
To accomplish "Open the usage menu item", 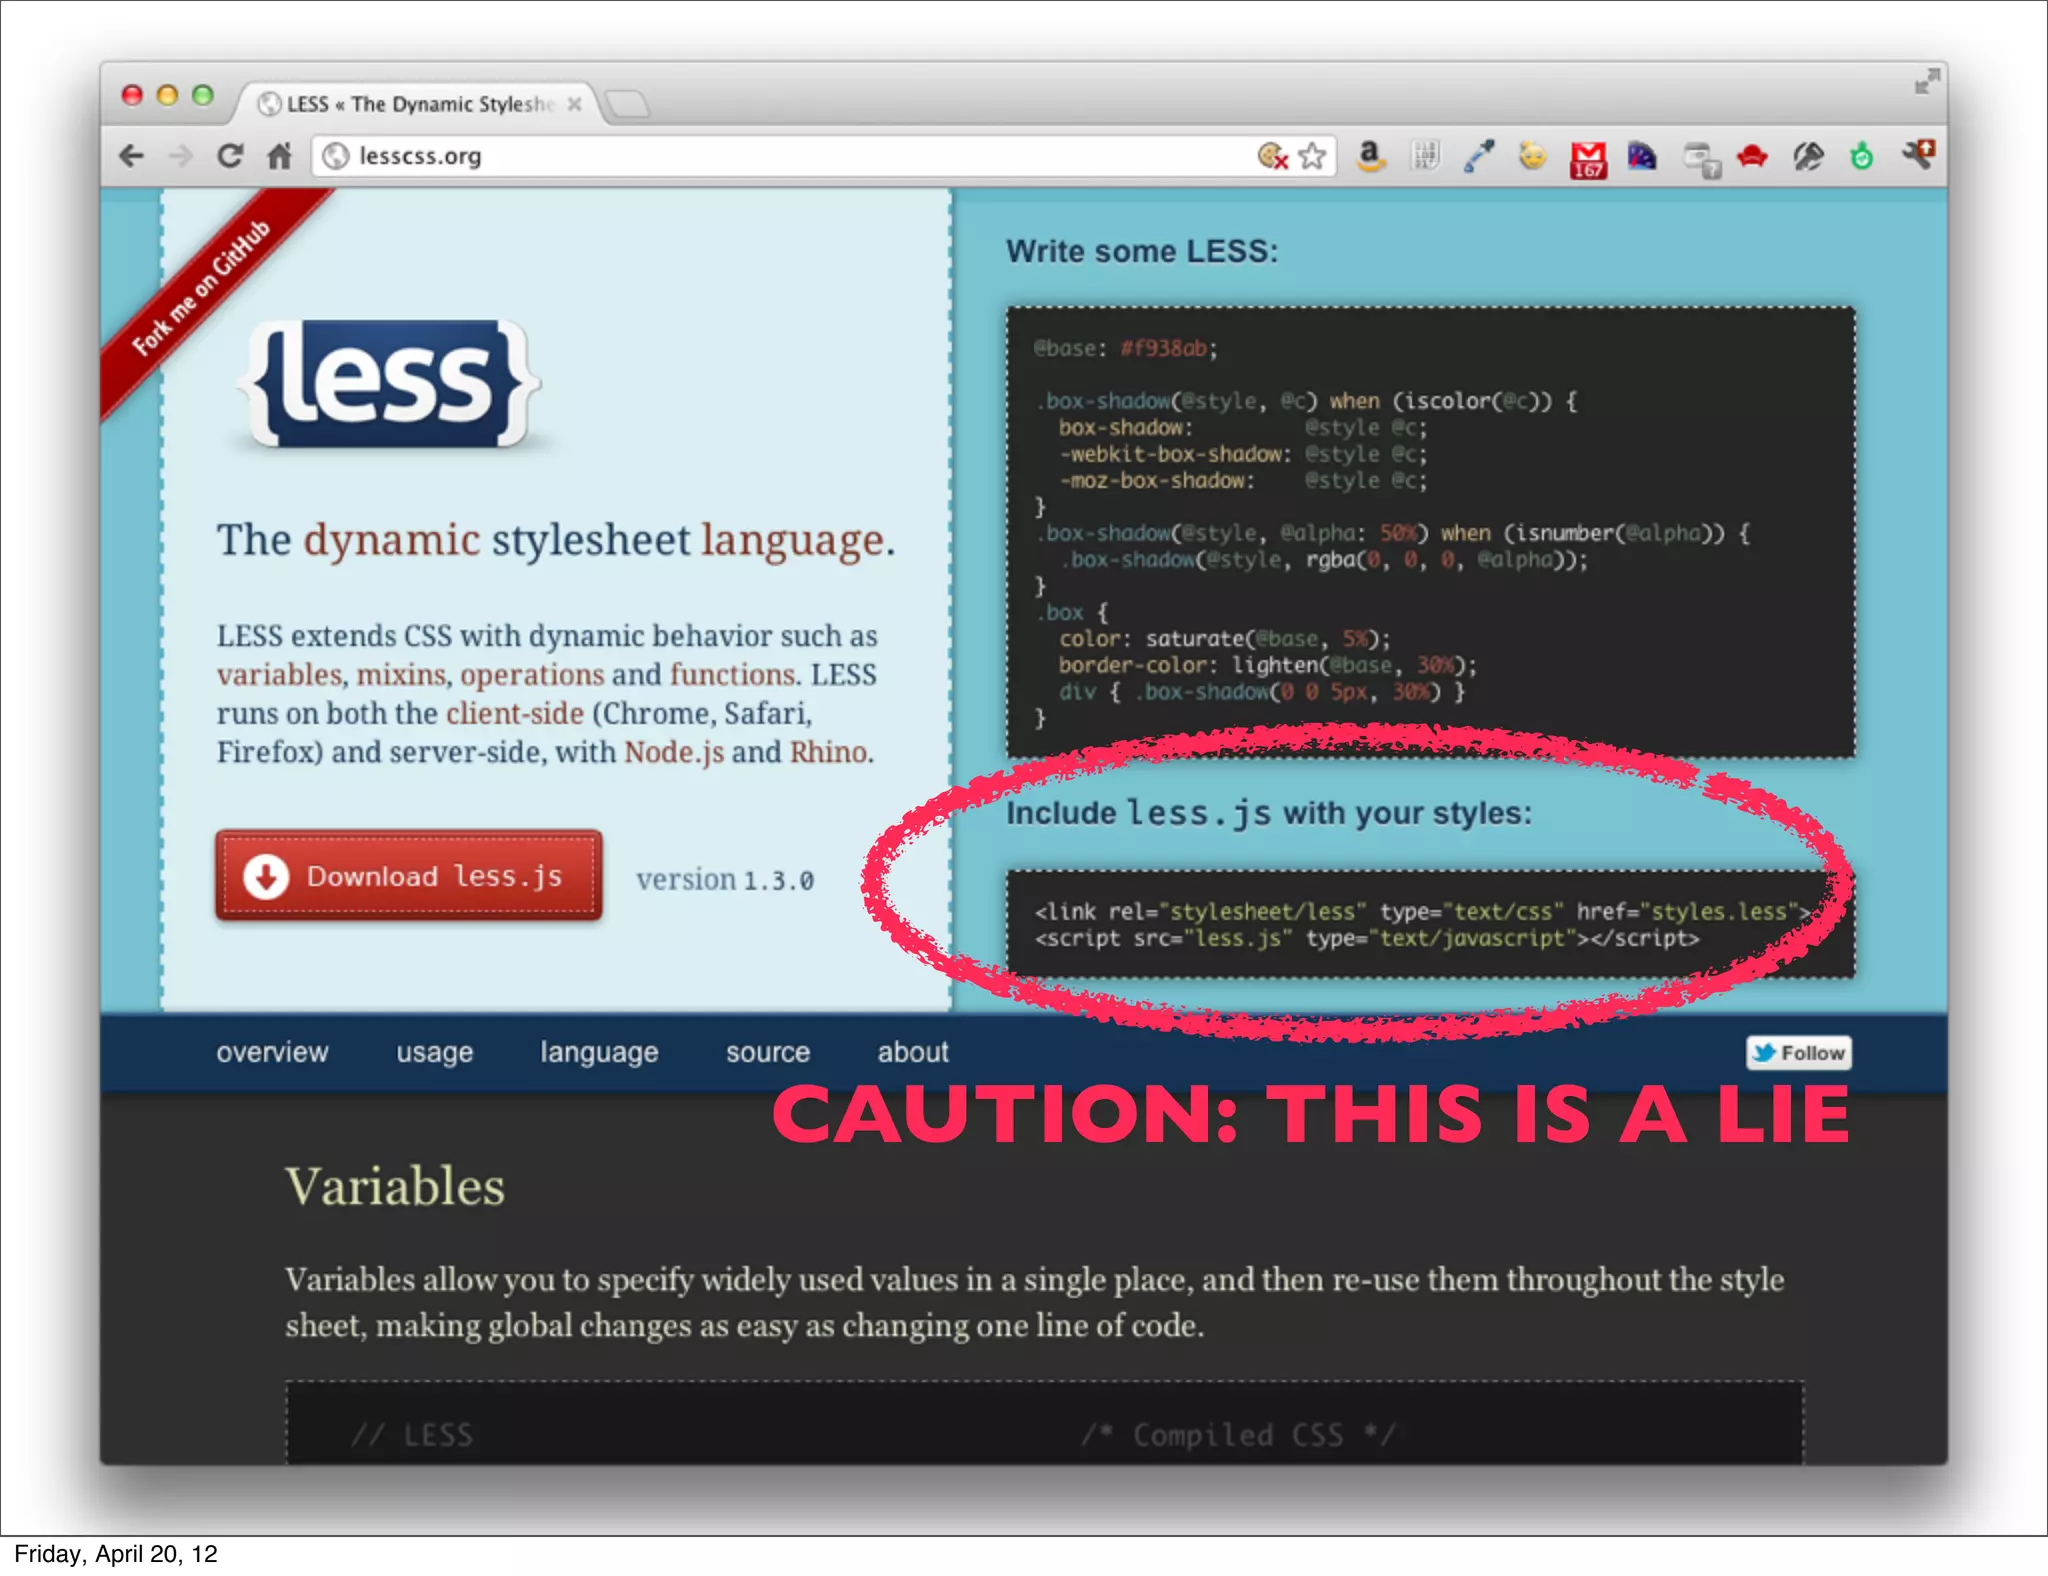I will click(x=434, y=1052).
